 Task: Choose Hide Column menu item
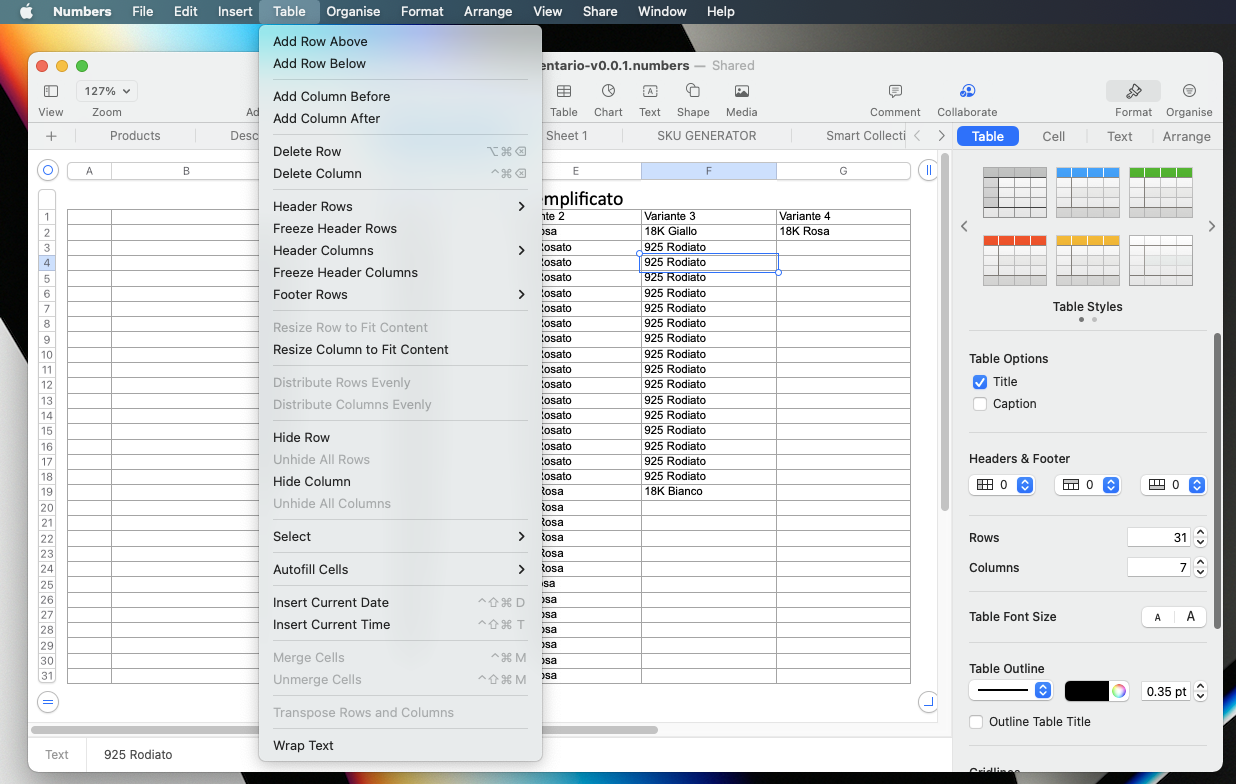pyautogui.click(x=400, y=482)
